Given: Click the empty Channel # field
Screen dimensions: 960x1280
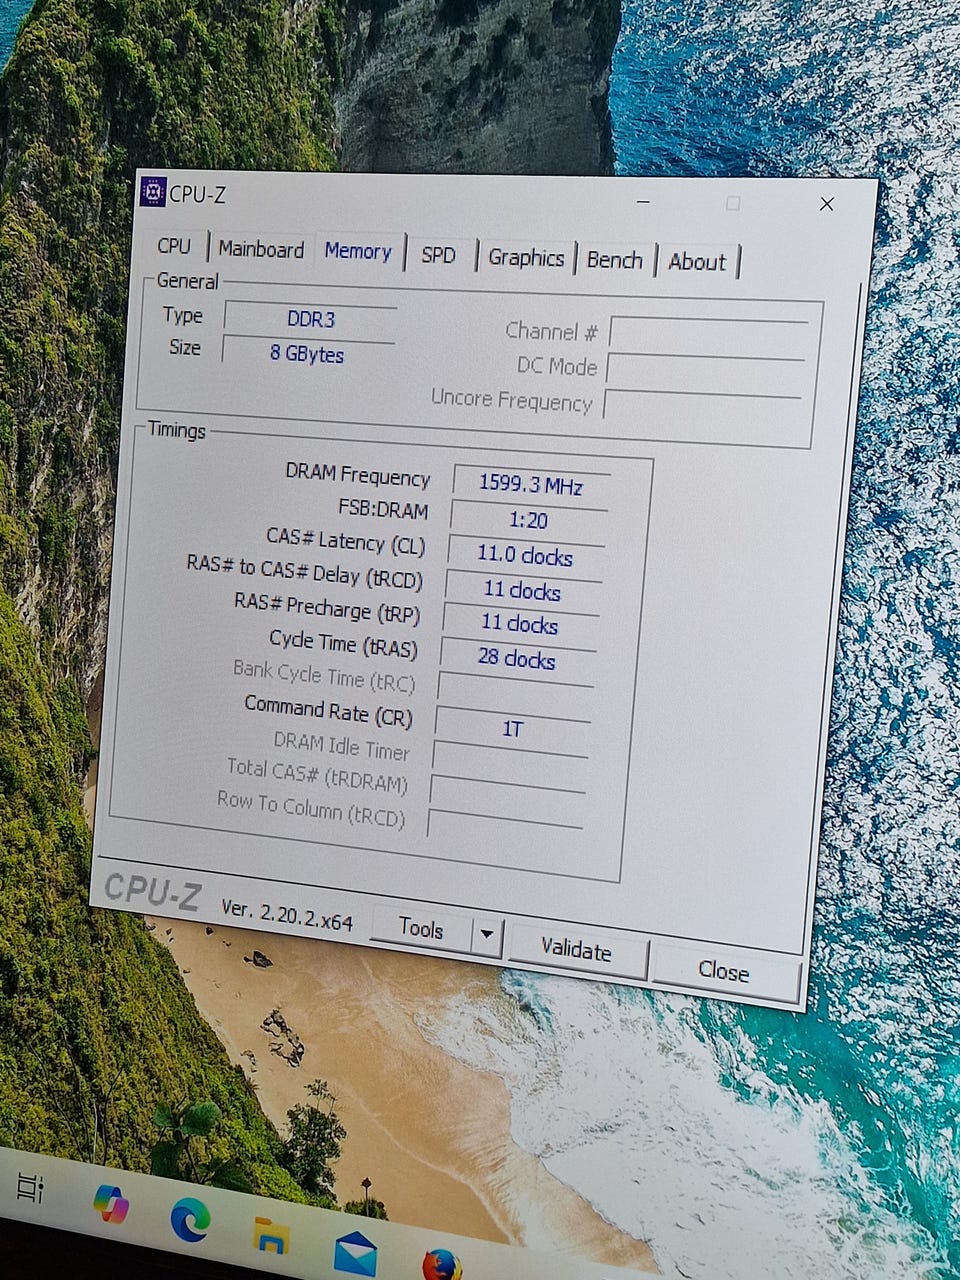Looking at the screenshot, I should click(708, 335).
